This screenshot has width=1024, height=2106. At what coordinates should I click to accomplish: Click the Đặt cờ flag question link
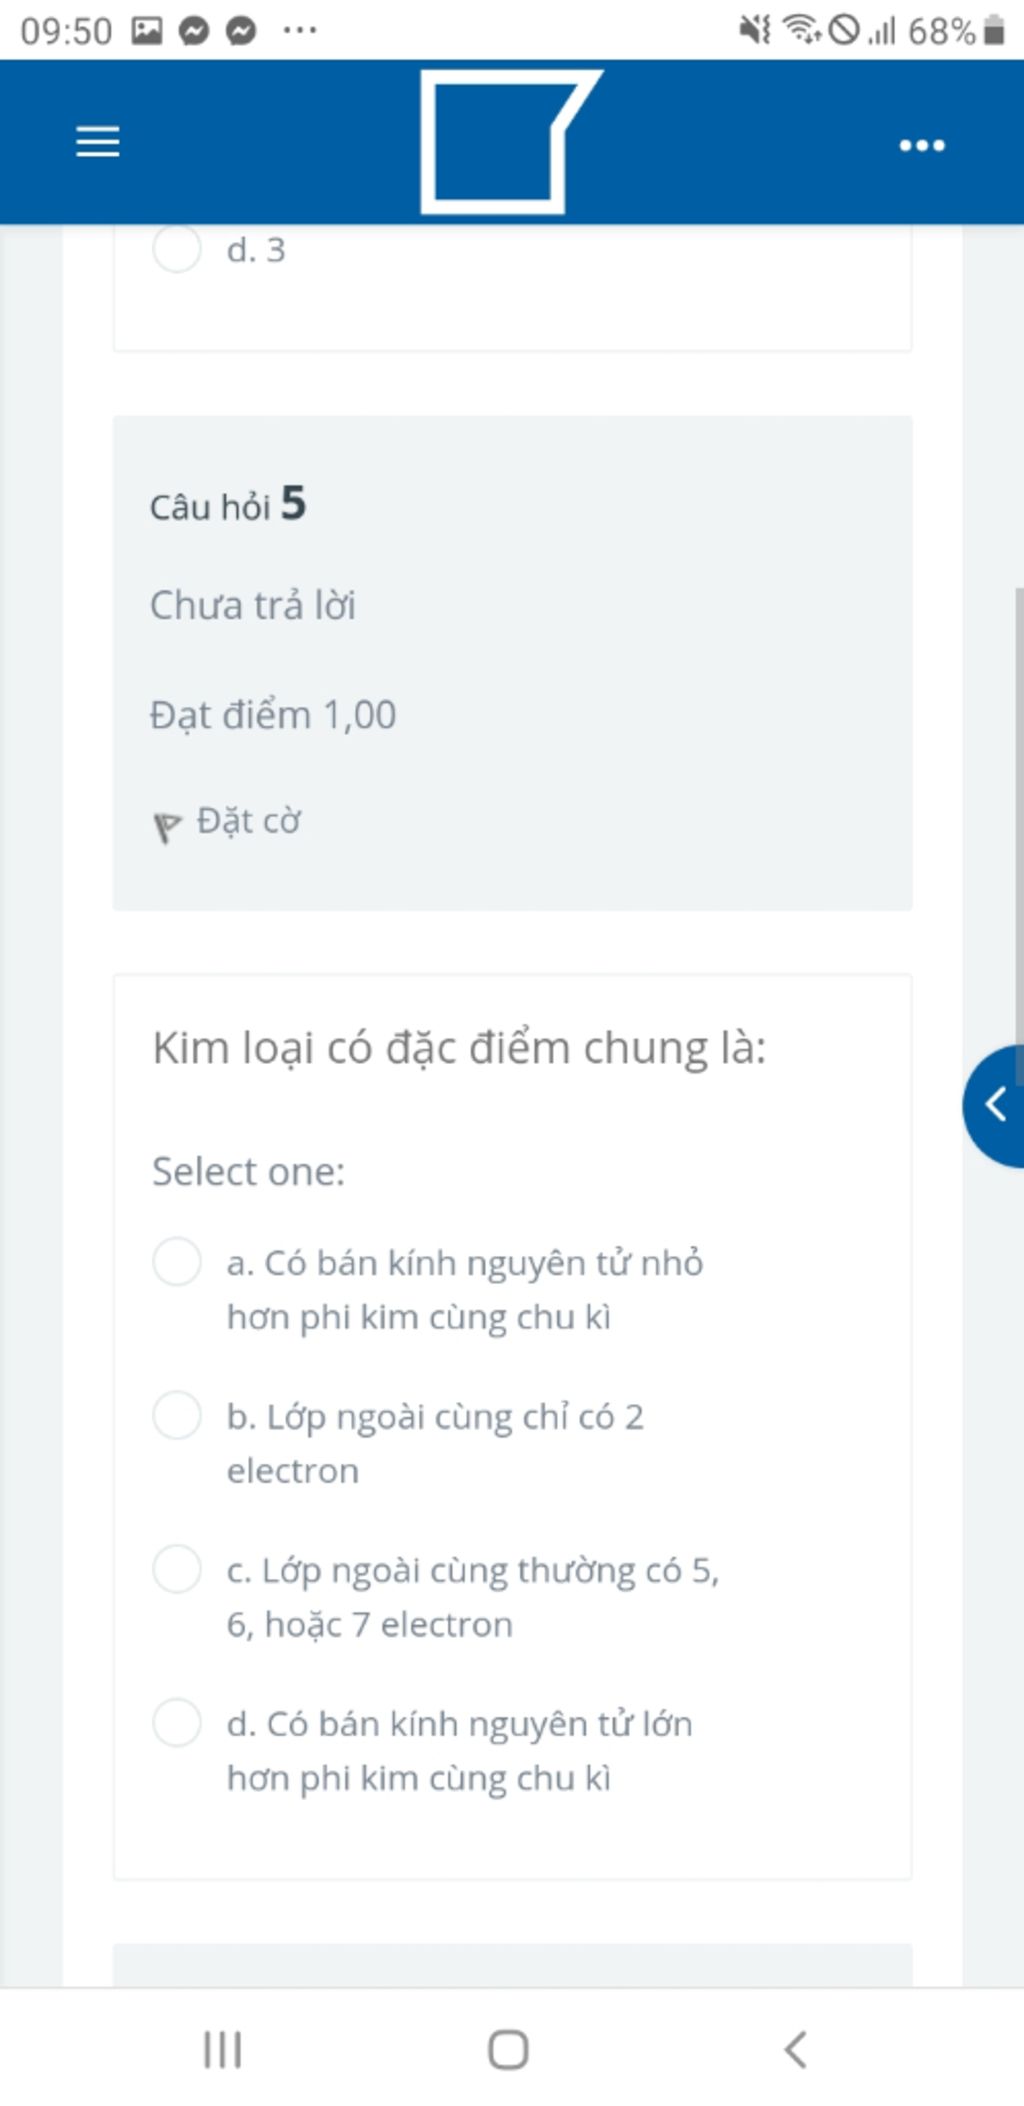click(x=248, y=821)
